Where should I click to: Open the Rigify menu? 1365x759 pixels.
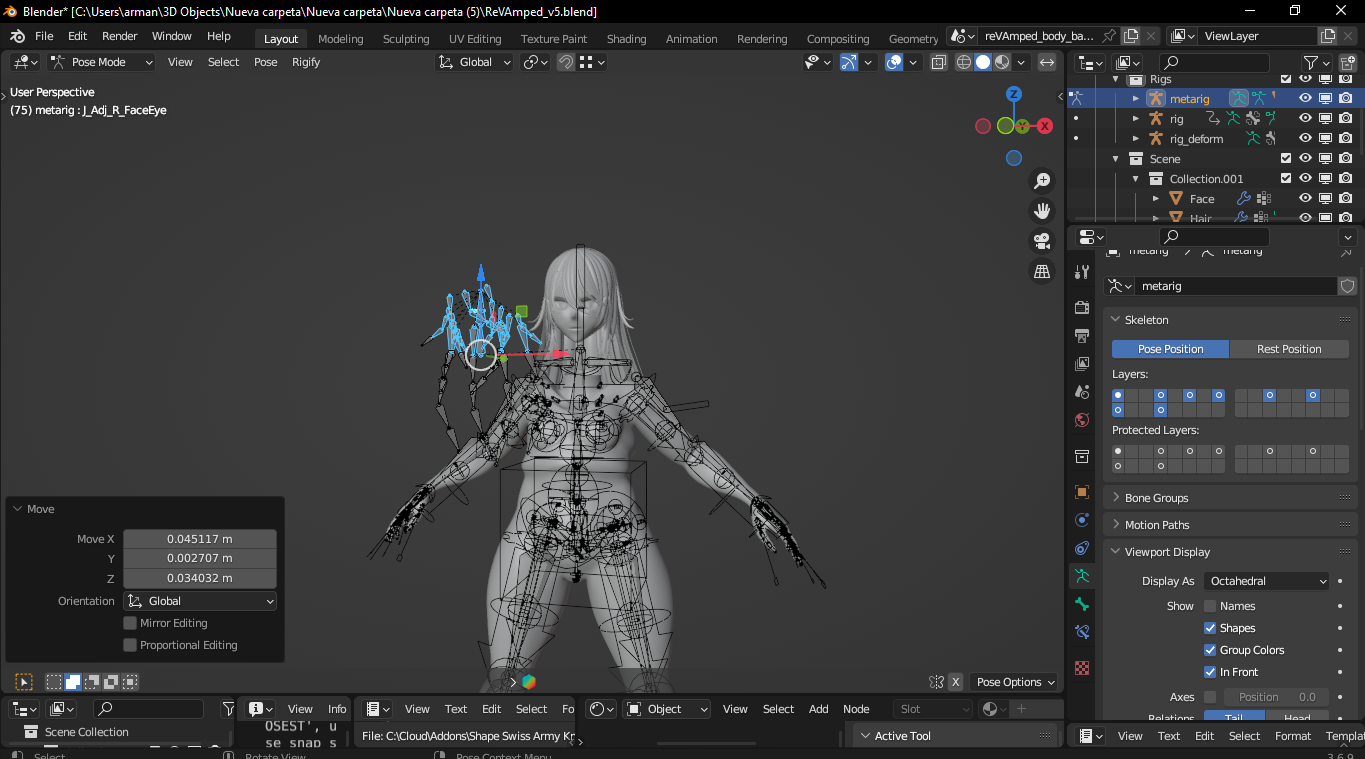(306, 62)
